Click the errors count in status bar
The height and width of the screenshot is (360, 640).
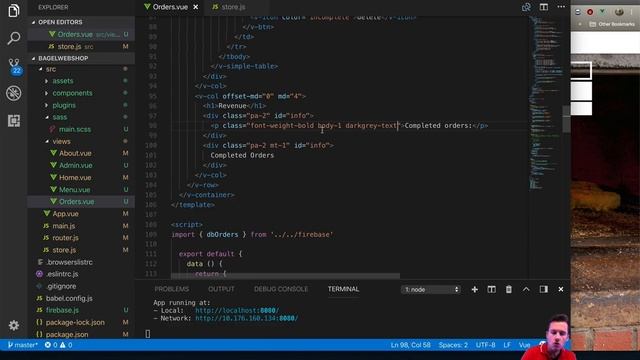(x=51, y=345)
